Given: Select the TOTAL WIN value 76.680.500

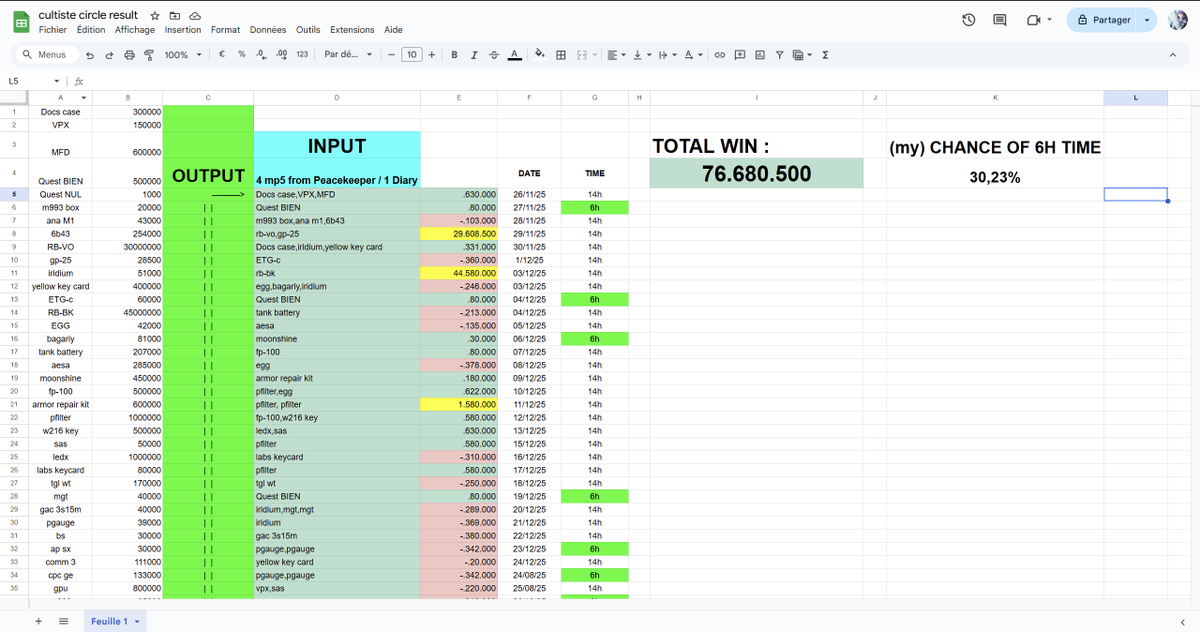Looking at the screenshot, I should click(x=756, y=173).
